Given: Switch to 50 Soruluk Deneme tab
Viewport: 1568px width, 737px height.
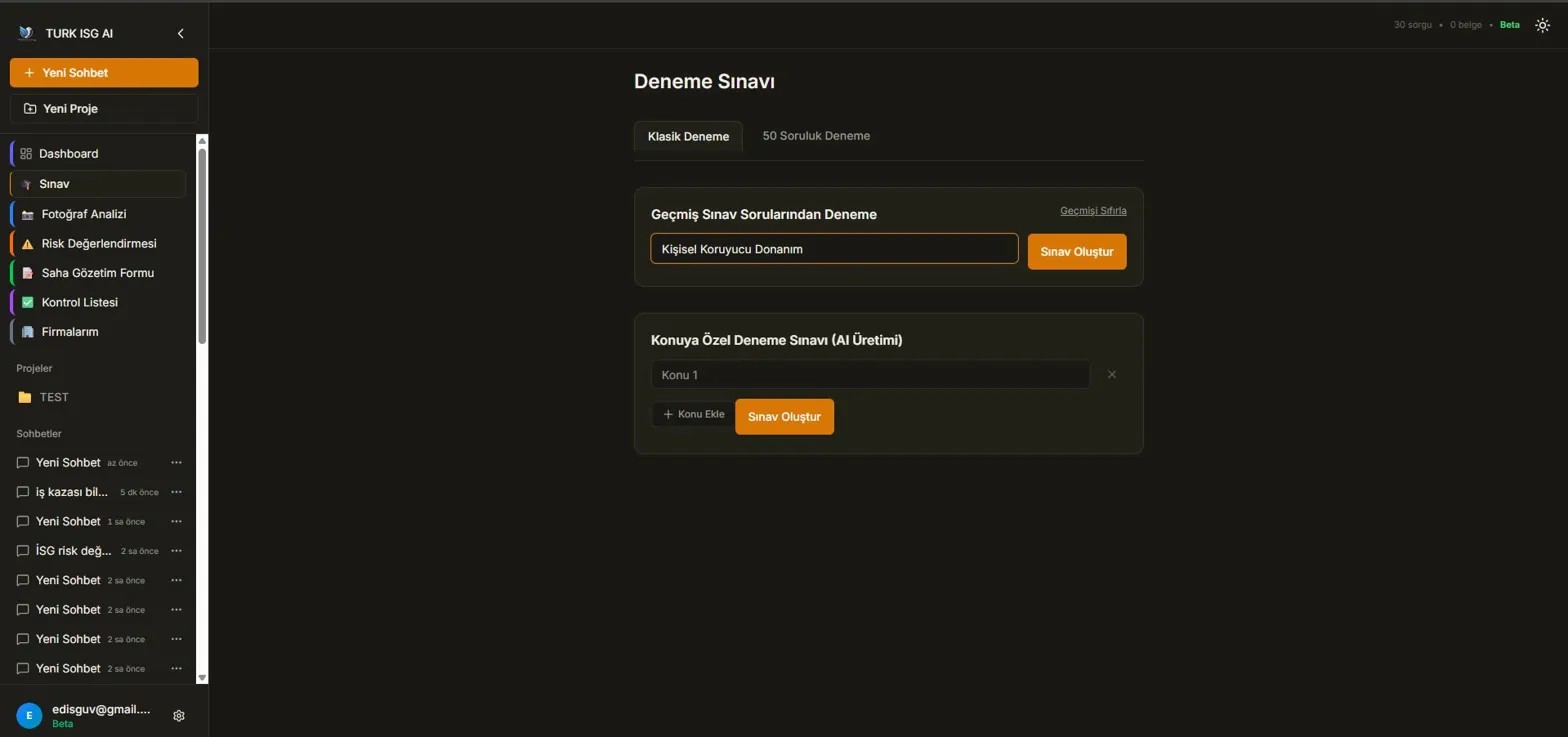Looking at the screenshot, I should (816, 136).
